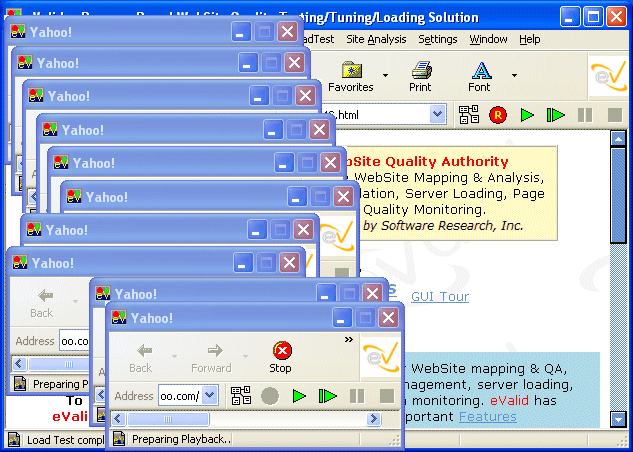
Task: Click step-play icon in frontmost Yahoo! window
Action: [327, 396]
